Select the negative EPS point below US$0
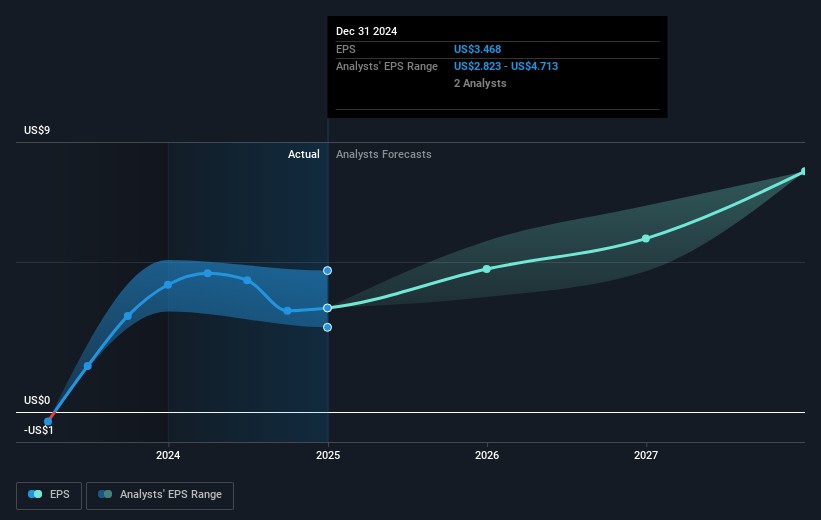Screen dimensions: 821x520 [x=48, y=422]
